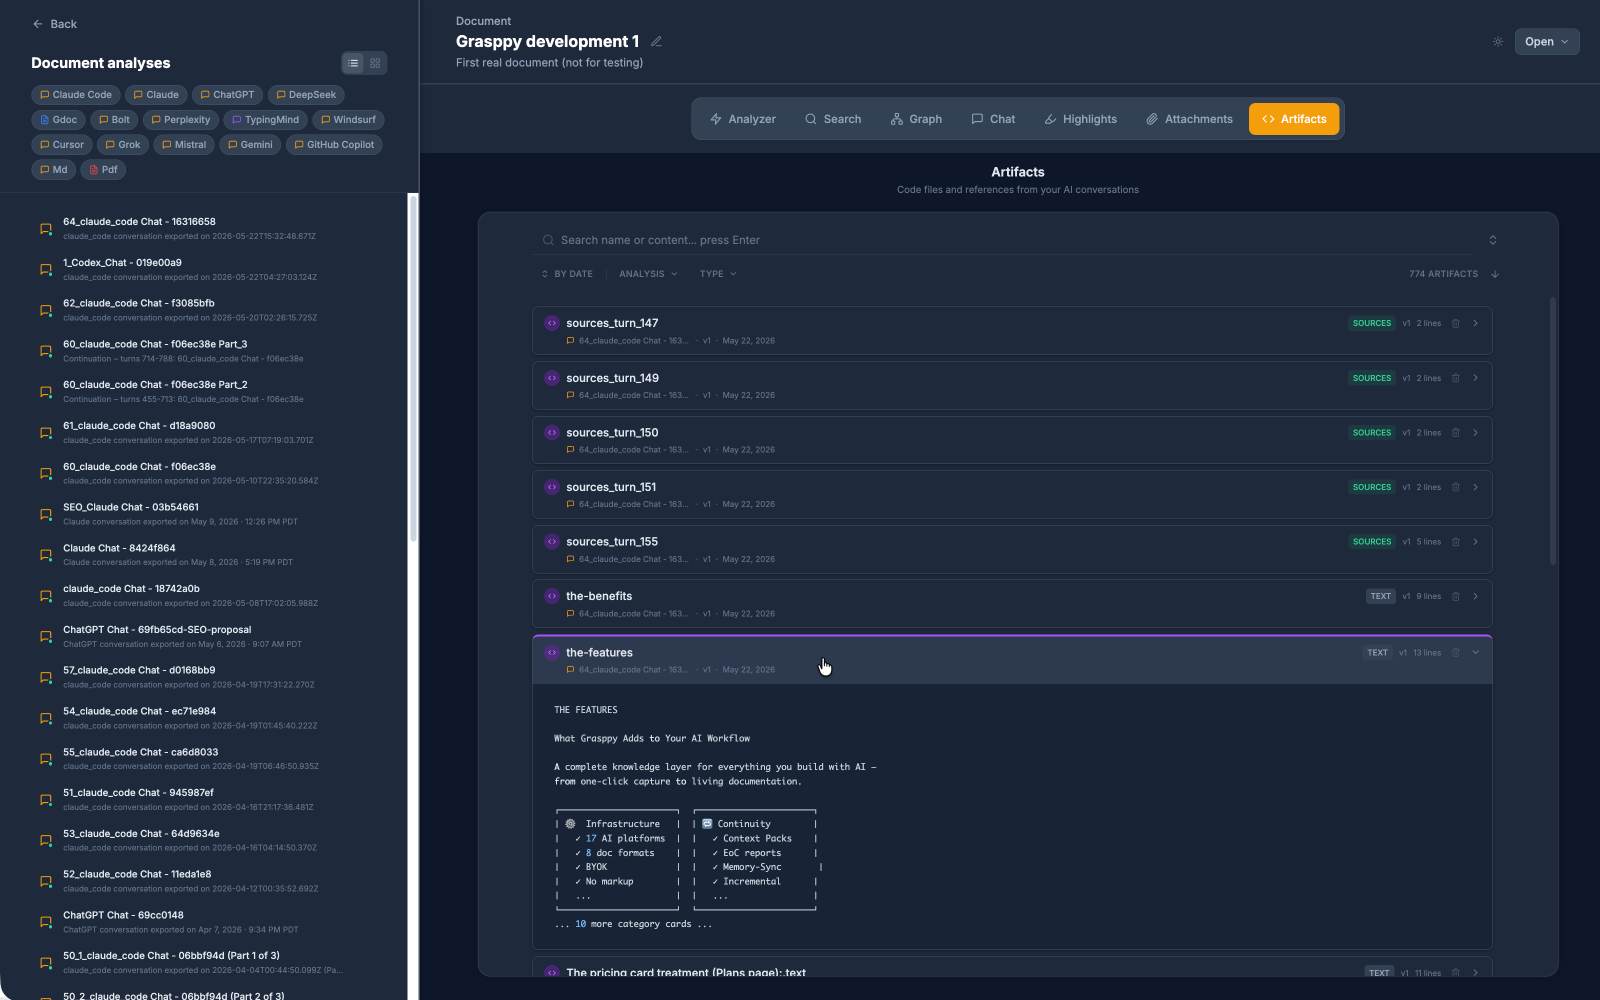Image resolution: width=1600 pixels, height=1000 pixels.
Task: Click the purple code icon for the-features
Action: [x=552, y=652]
